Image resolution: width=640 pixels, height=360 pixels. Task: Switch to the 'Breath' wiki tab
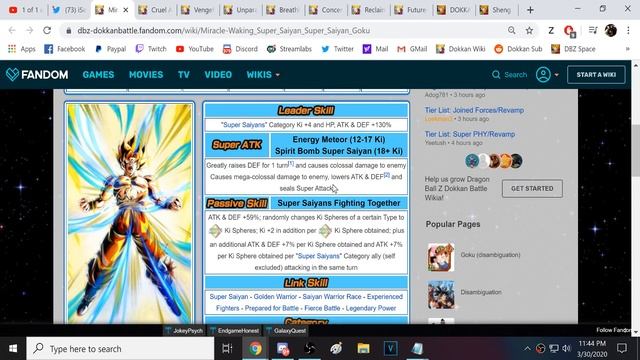pos(282,10)
